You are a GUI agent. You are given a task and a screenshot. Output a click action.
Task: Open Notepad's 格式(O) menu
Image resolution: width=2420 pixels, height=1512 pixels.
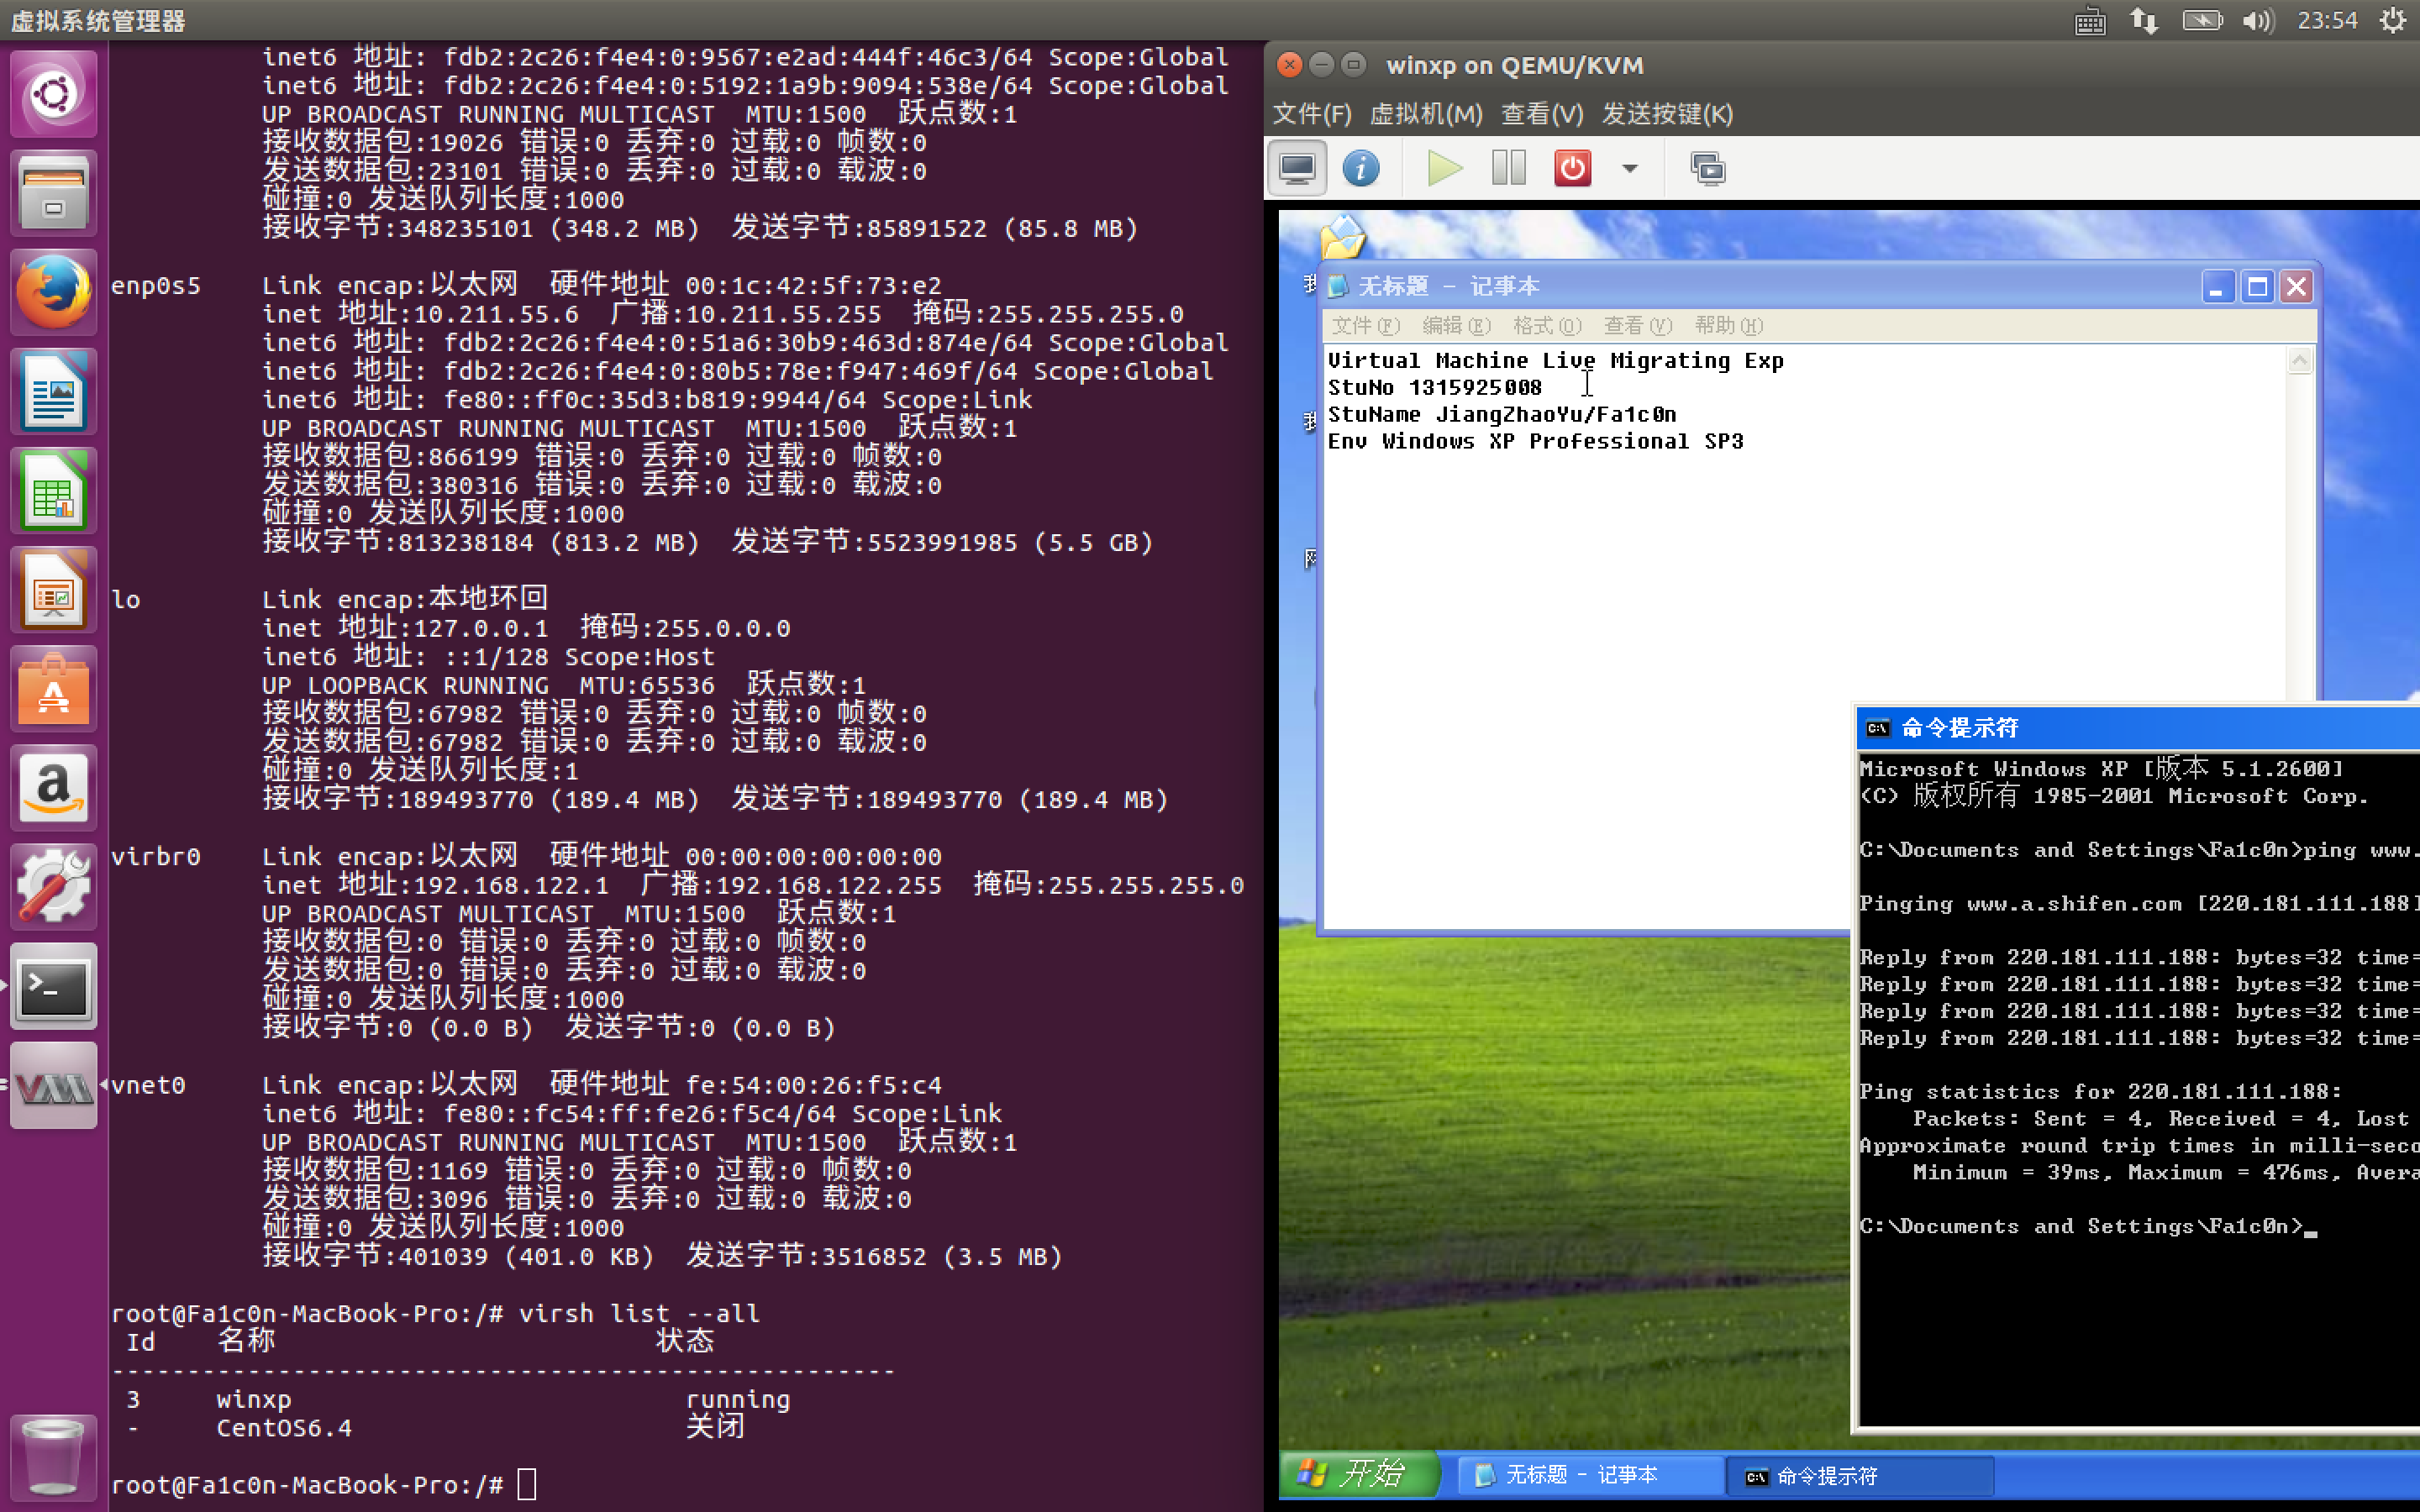coord(1546,326)
